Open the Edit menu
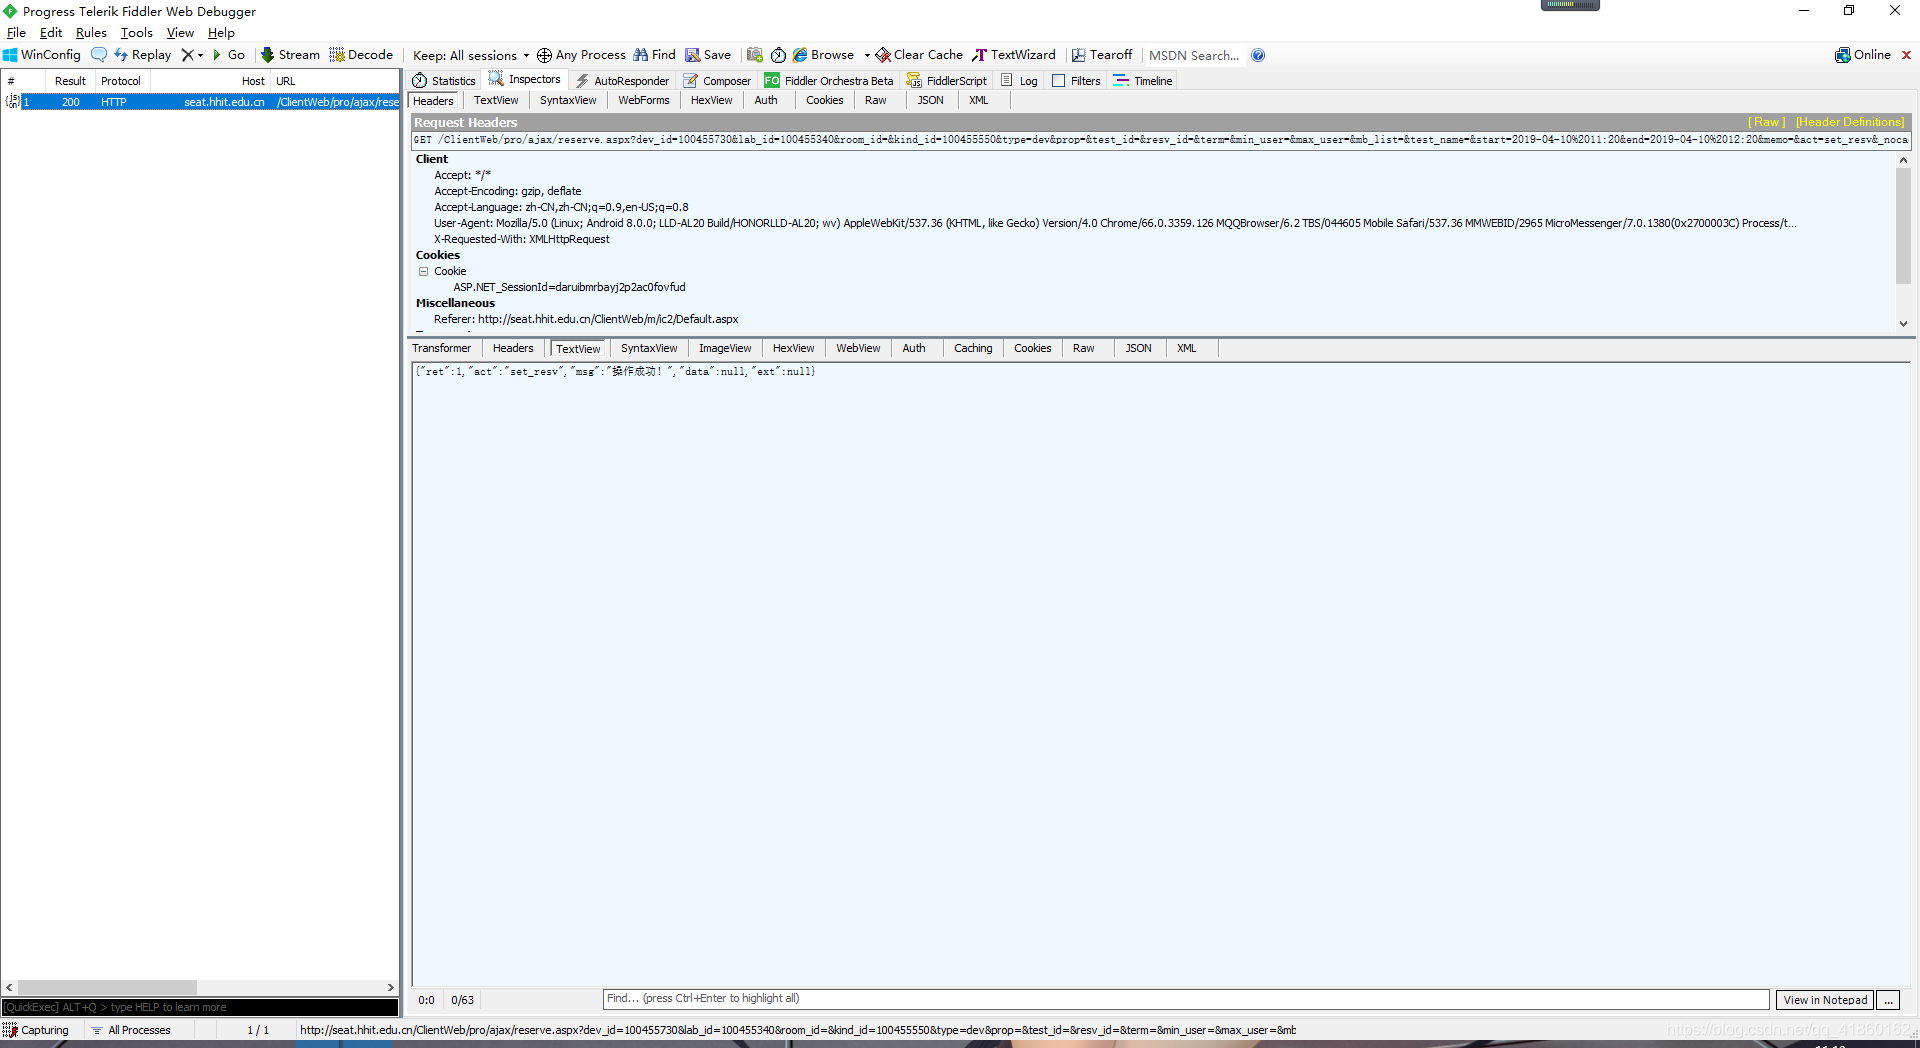 (x=51, y=33)
